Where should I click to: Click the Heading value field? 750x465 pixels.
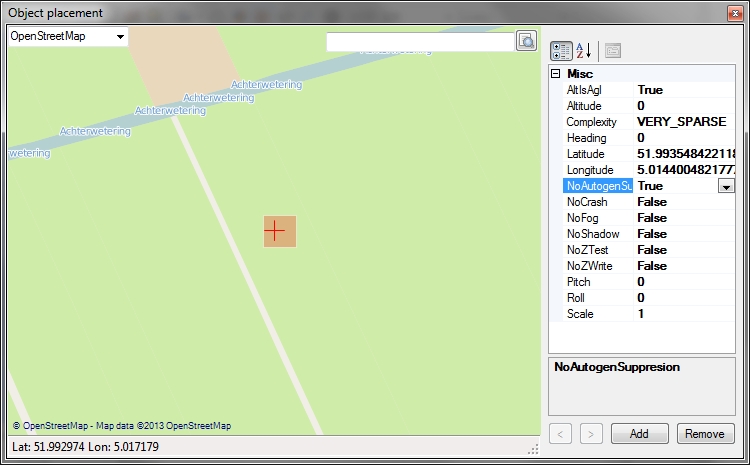coord(680,138)
